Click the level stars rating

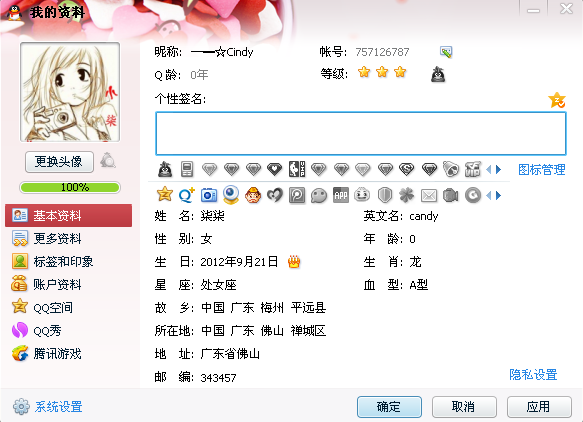pyautogui.click(x=382, y=72)
